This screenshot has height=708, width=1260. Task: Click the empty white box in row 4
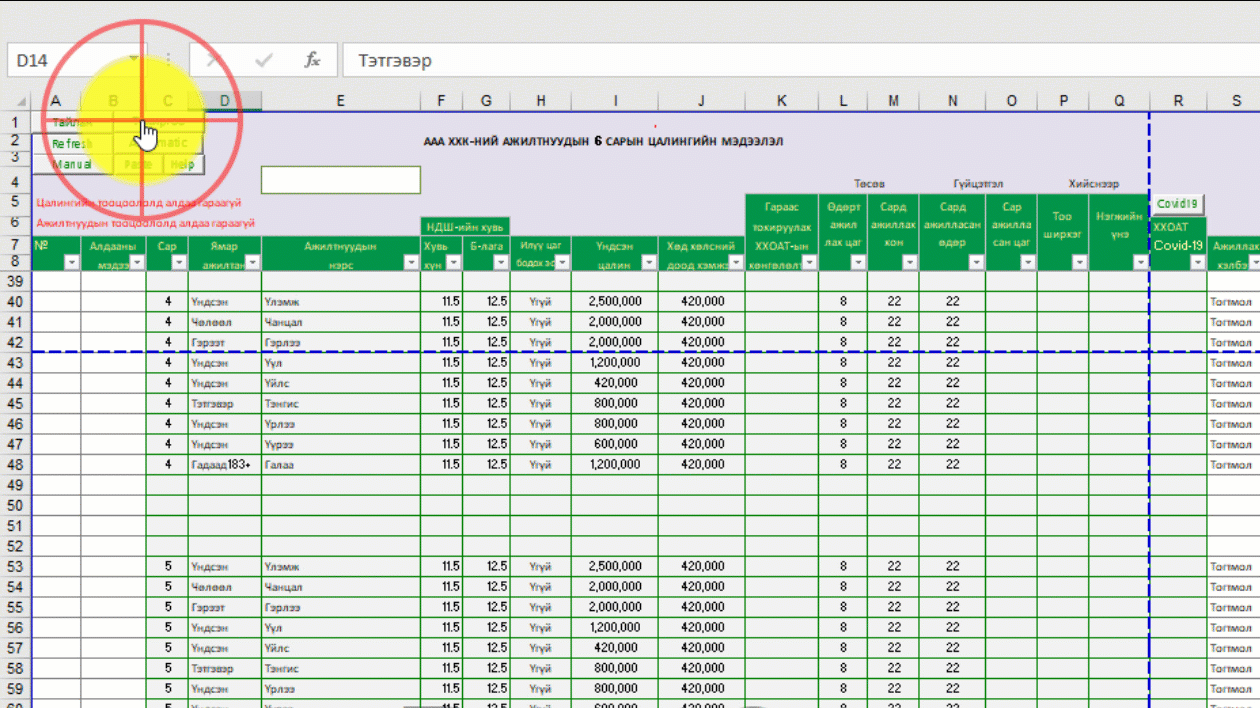click(340, 180)
